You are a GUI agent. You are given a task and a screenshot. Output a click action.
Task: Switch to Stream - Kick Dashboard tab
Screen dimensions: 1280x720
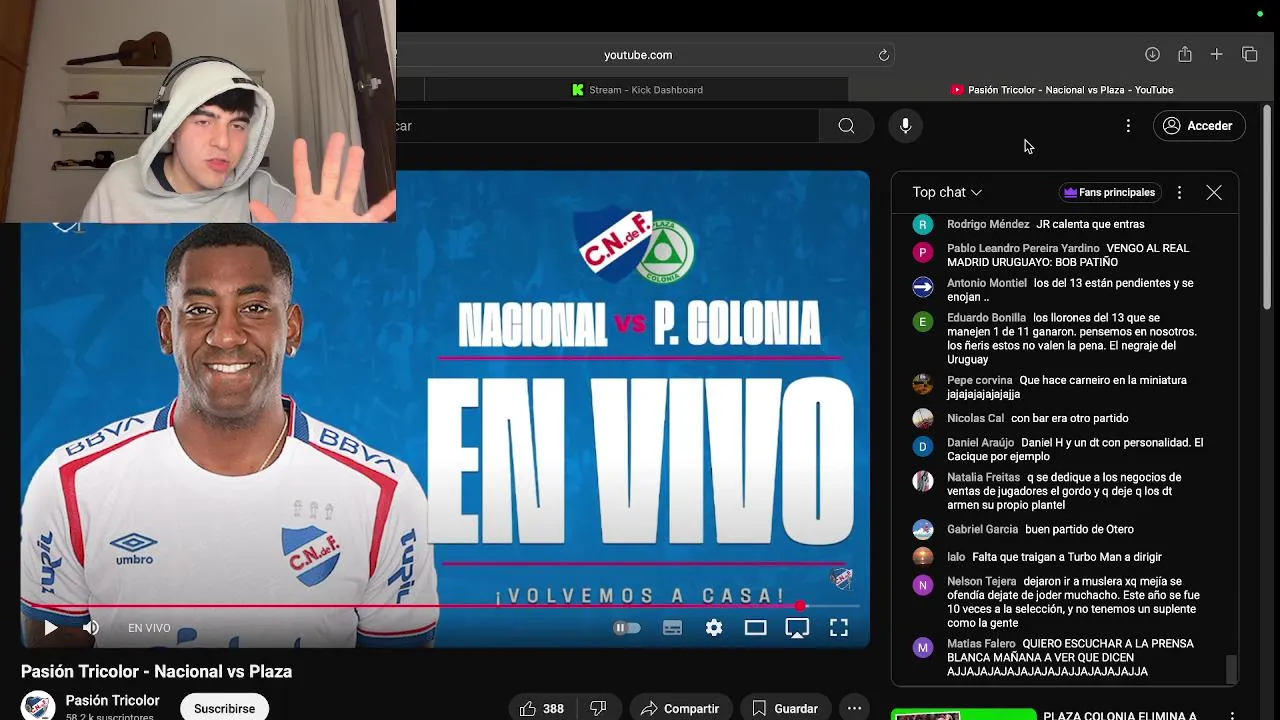click(x=636, y=90)
